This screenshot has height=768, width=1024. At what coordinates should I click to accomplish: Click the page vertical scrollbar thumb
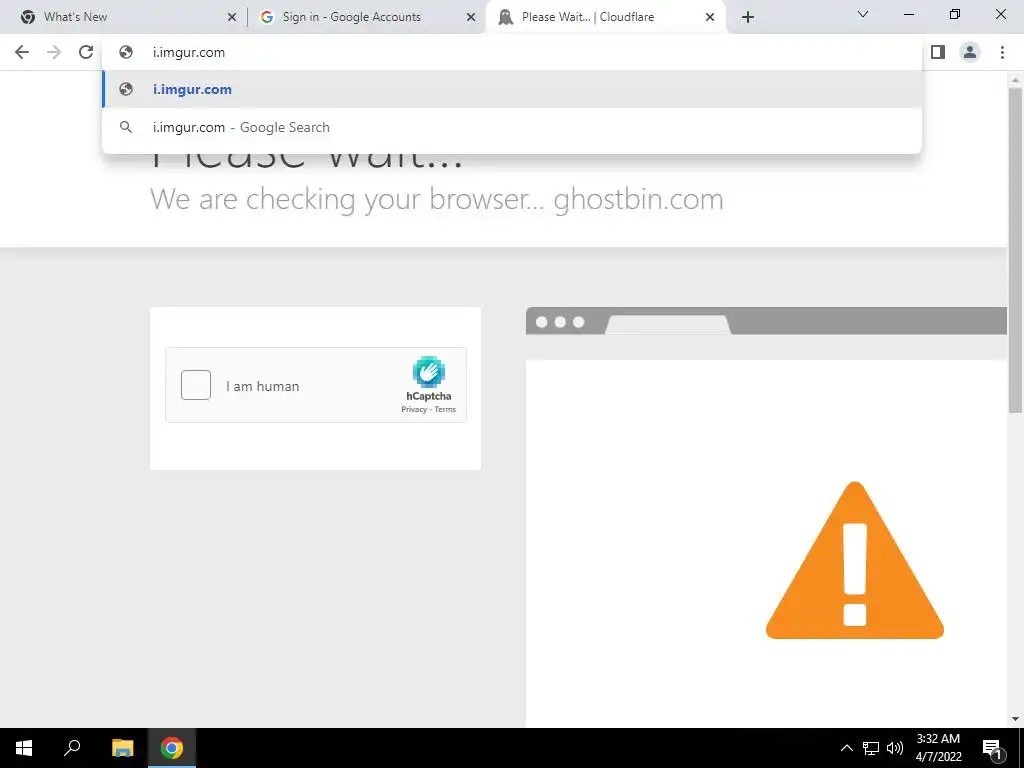pyautogui.click(x=1015, y=250)
